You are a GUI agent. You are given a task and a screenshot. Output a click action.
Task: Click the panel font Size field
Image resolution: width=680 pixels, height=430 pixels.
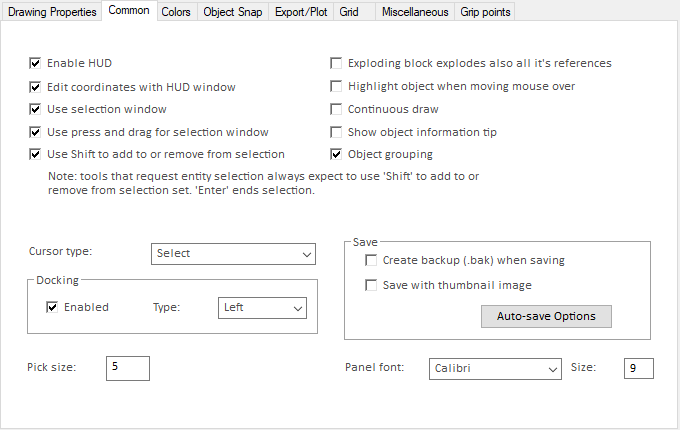click(638, 369)
